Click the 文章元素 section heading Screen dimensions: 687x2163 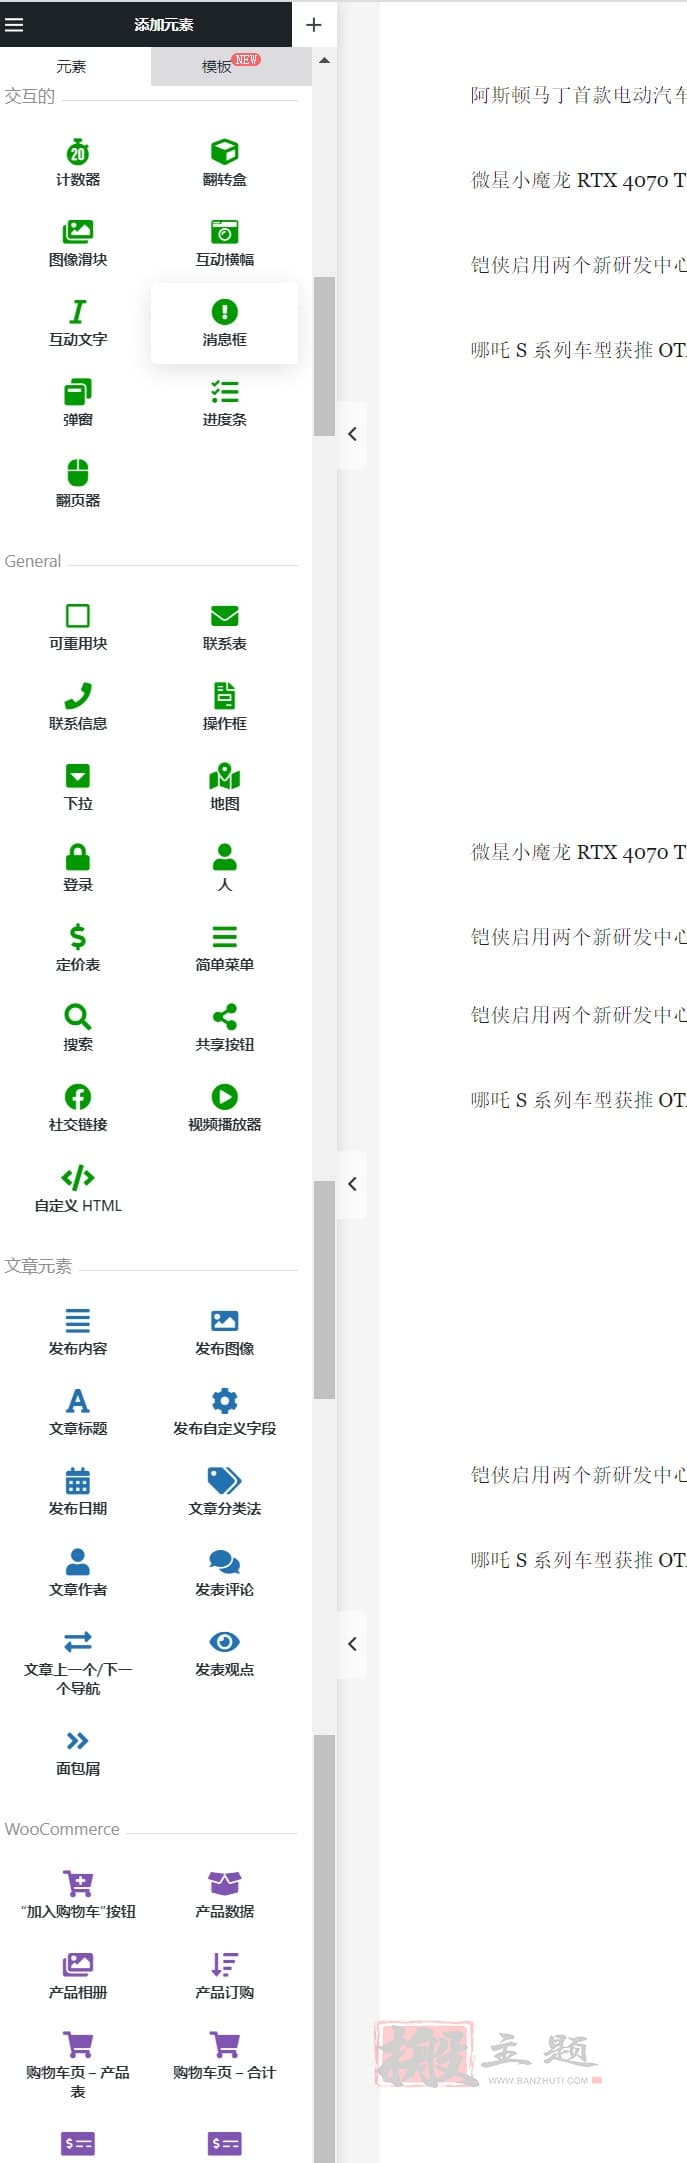tap(38, 1266)
